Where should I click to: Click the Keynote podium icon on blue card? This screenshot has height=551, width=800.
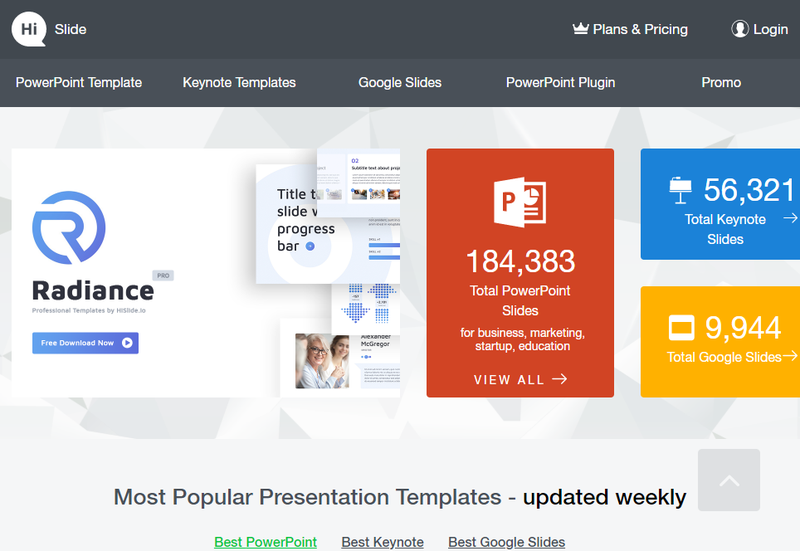680,190
